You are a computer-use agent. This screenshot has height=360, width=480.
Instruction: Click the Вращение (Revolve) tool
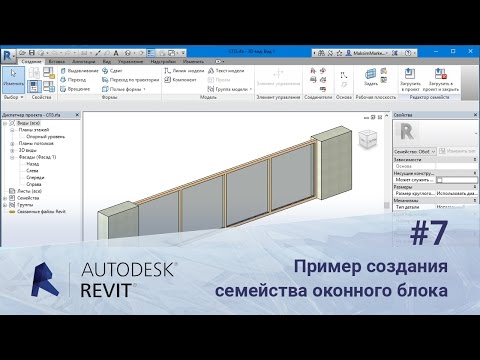75,89
